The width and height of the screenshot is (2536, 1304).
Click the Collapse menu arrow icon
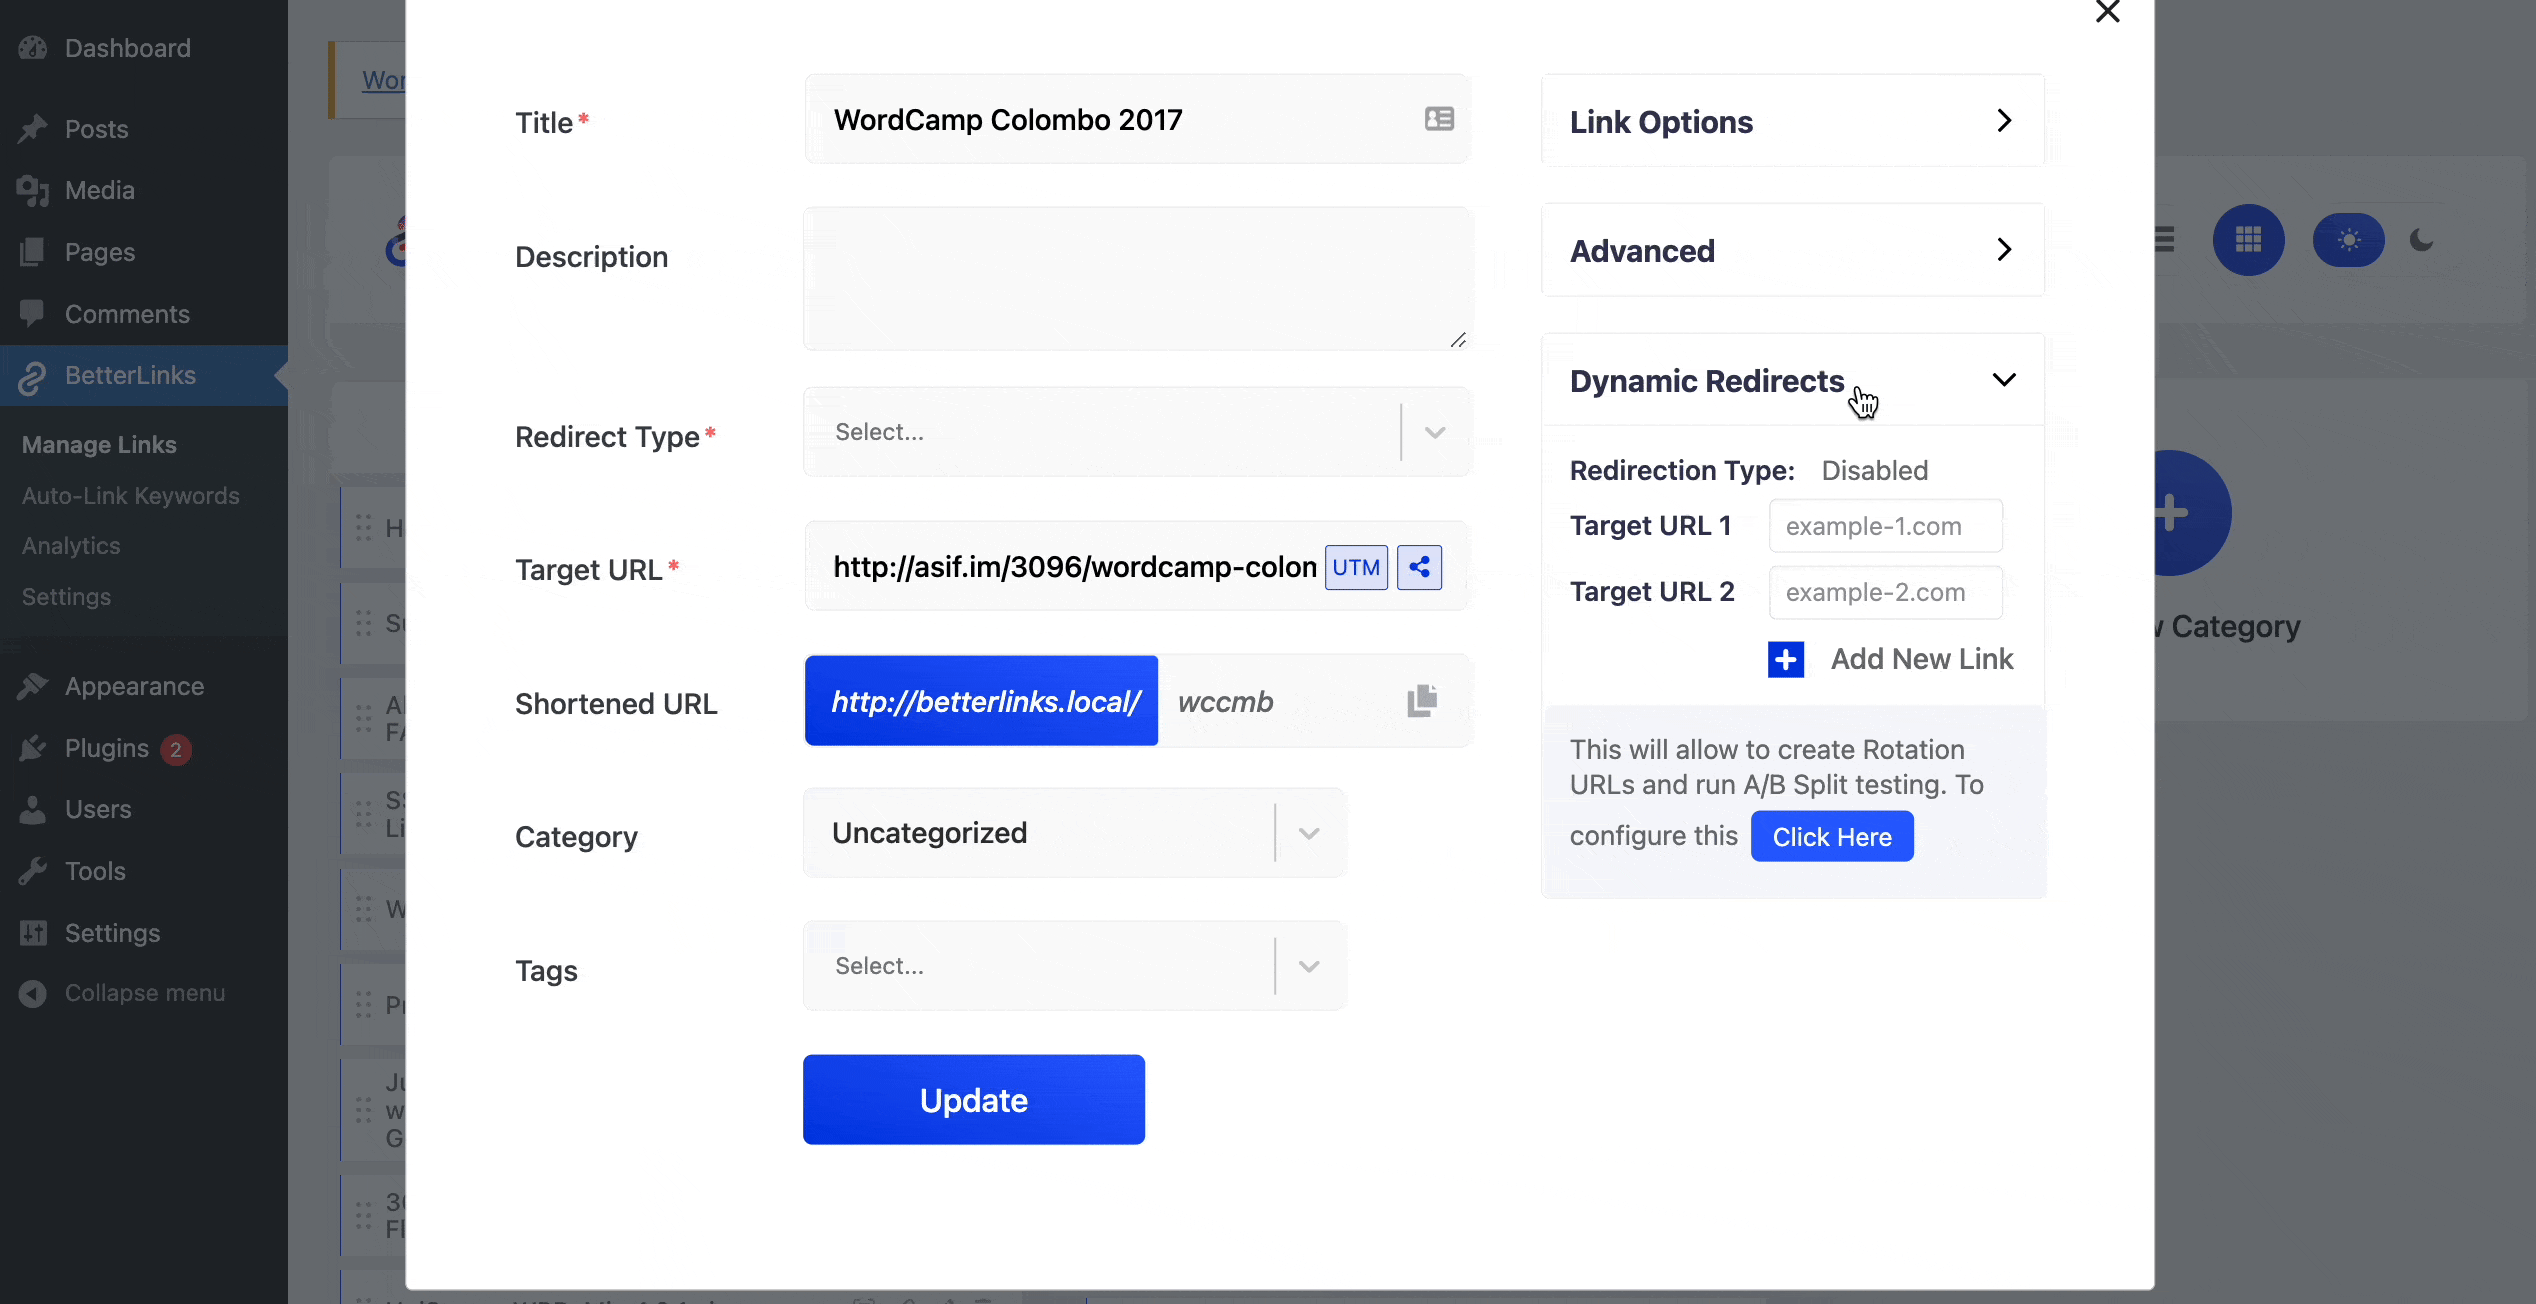[33, 993]
